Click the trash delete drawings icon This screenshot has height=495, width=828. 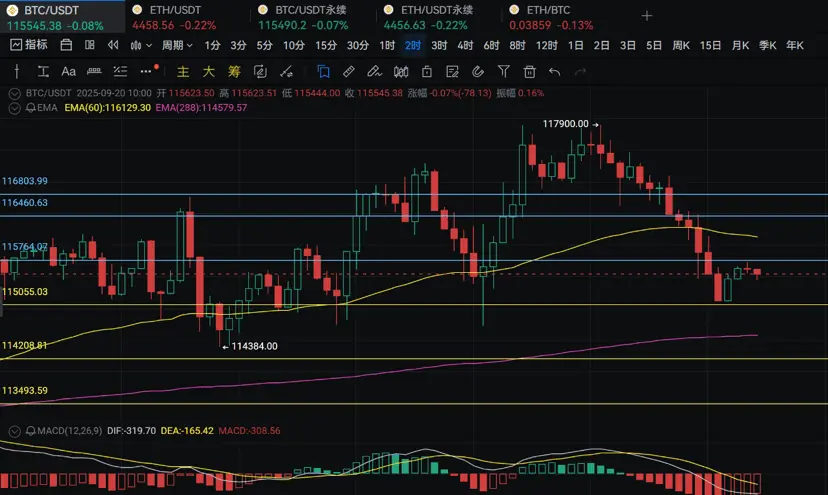pos(530,71)
